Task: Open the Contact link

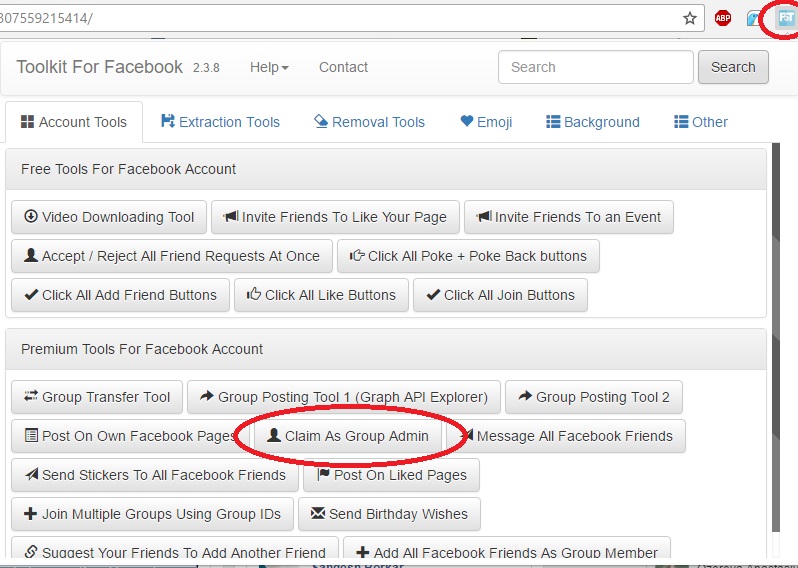Action: pos(343,67)
